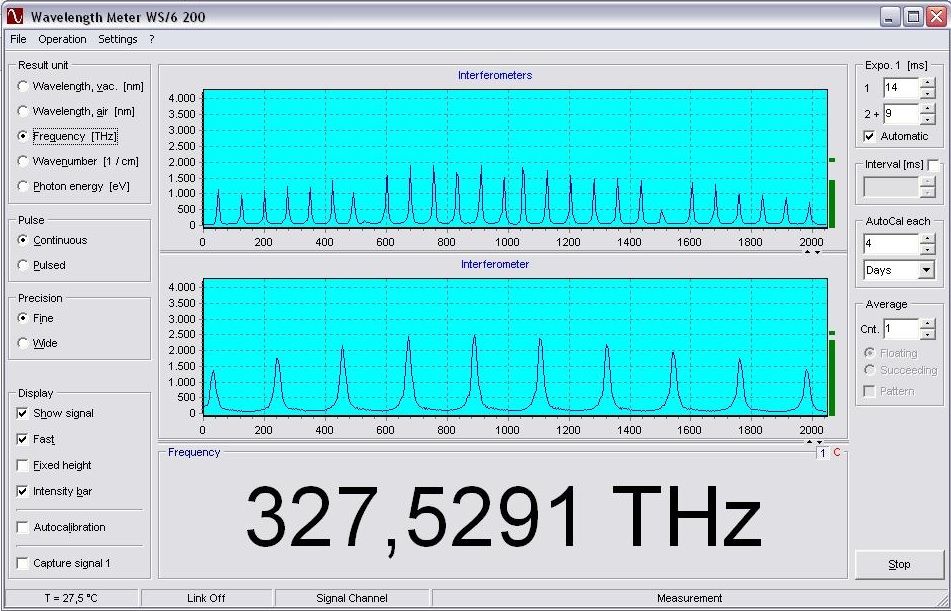Click the down-arrow splitter below the Interferometers chart
The height and width of the screenshot is (611, 951).
click(818, 252)
